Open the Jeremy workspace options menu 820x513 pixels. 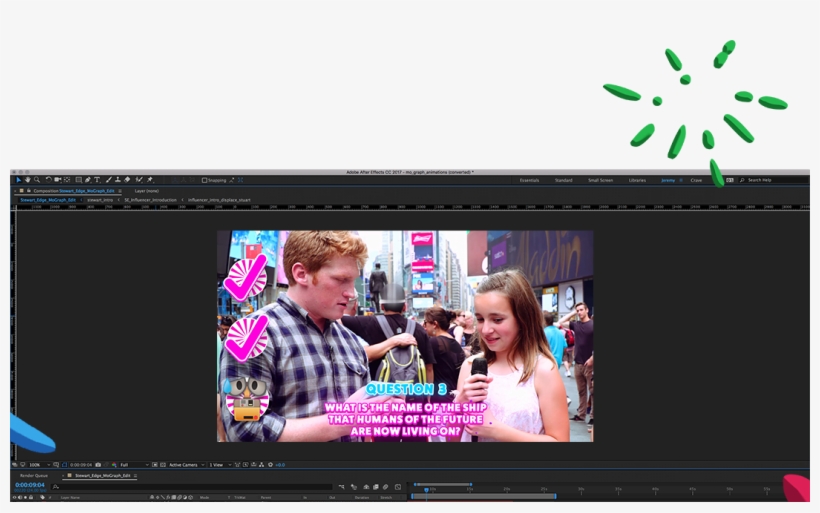coord(680,180)
